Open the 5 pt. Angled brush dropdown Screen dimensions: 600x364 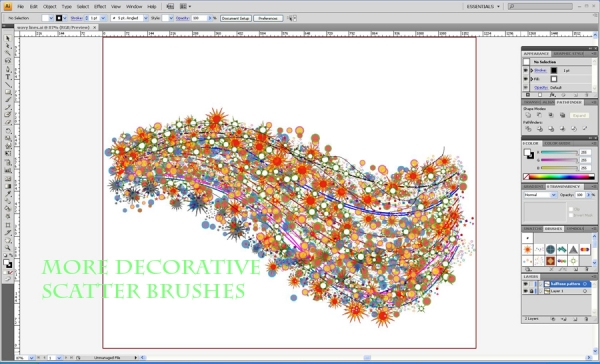point(146,18)
